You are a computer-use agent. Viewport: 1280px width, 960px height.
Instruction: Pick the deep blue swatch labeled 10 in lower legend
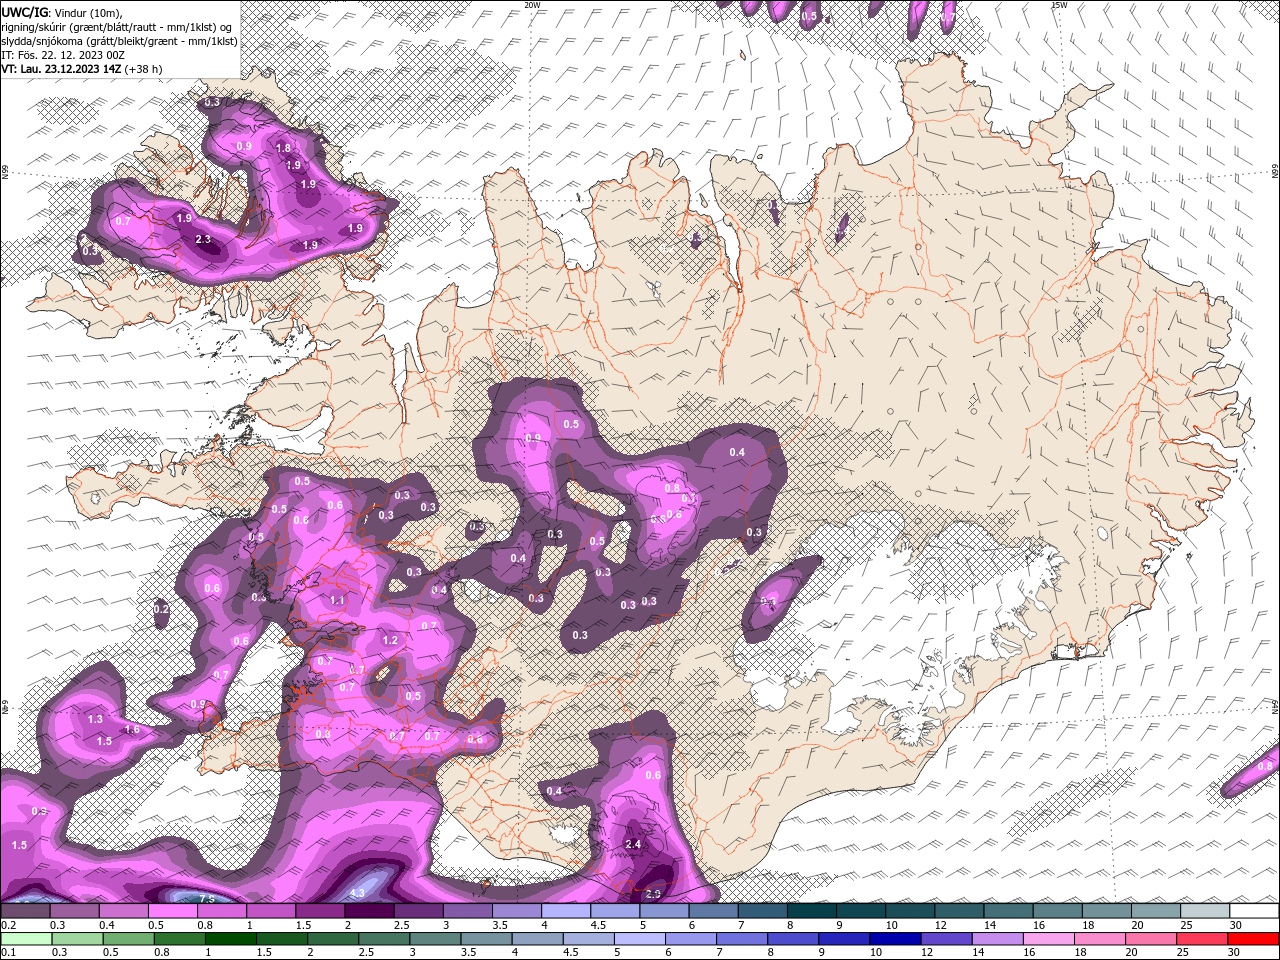click(x=894, y=939)
